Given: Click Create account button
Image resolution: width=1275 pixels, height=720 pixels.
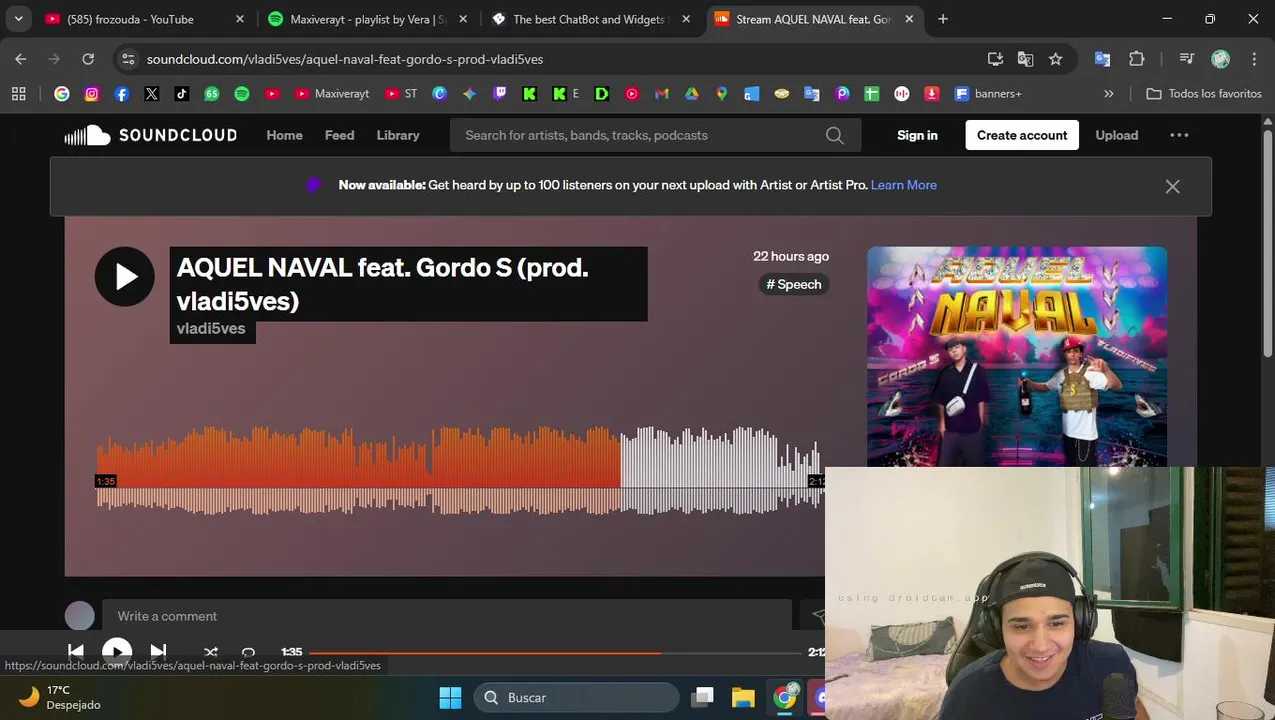Looking at the screenshot, I should pos(1022,135).
